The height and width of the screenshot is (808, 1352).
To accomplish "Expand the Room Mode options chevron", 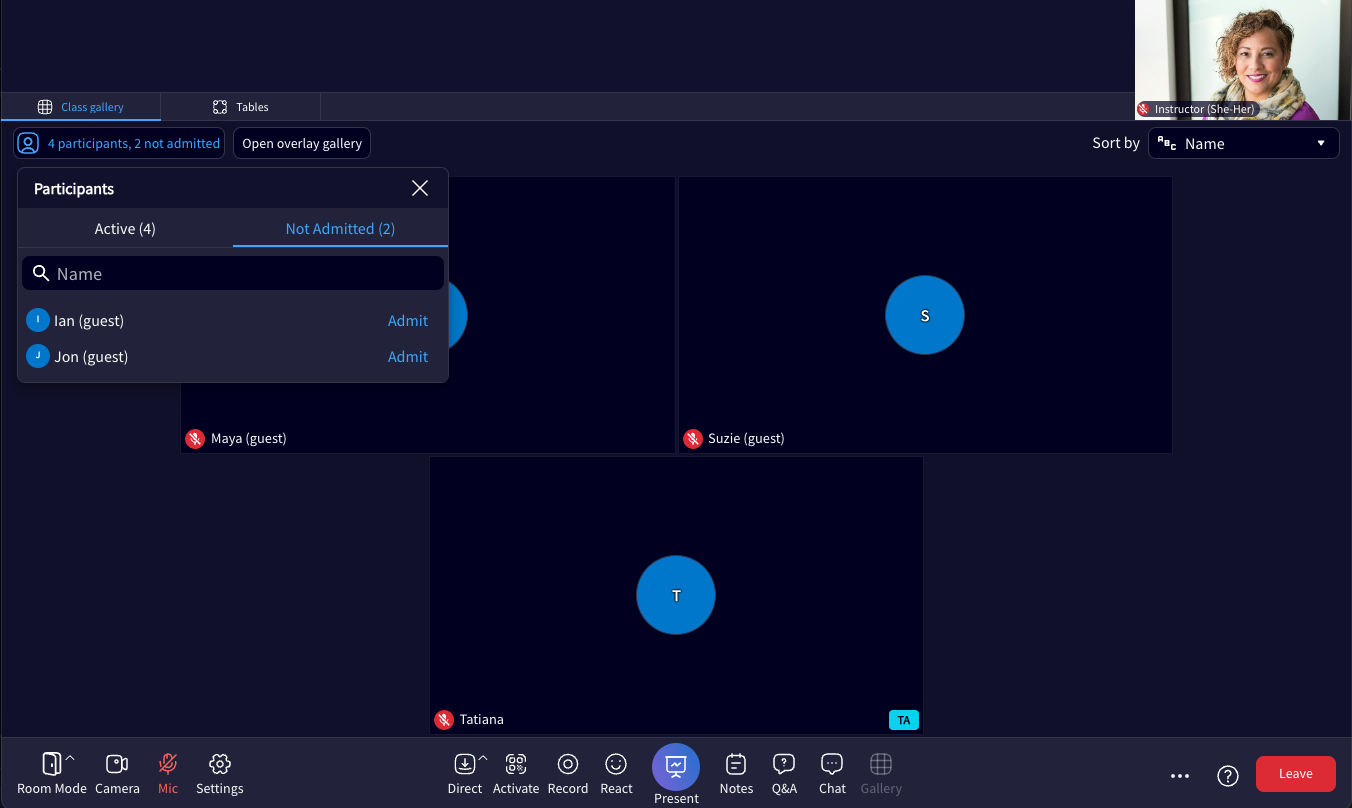I will point(70,758).
